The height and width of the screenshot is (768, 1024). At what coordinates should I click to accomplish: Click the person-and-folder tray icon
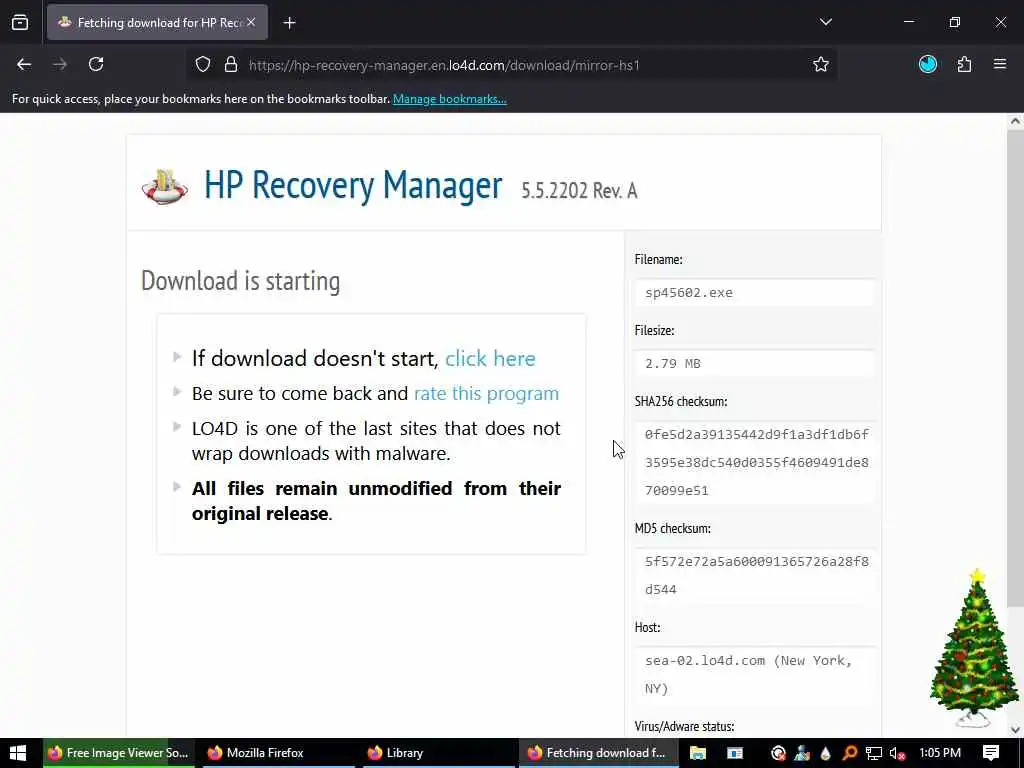[802, 754]
